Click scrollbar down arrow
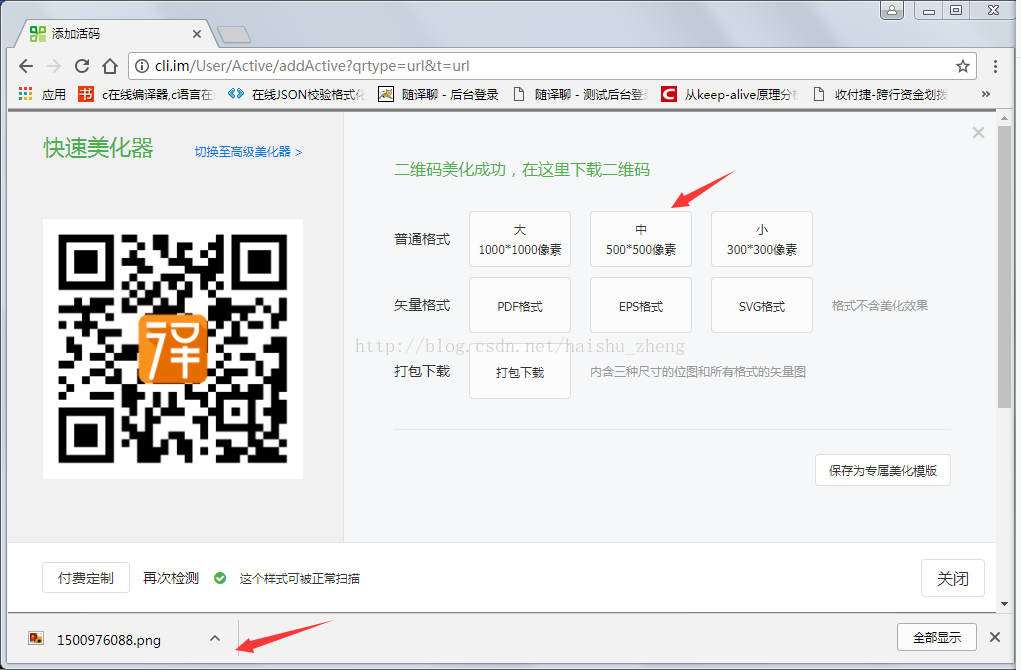This screenshot has width=1021, height=670. coord(1004,604)
